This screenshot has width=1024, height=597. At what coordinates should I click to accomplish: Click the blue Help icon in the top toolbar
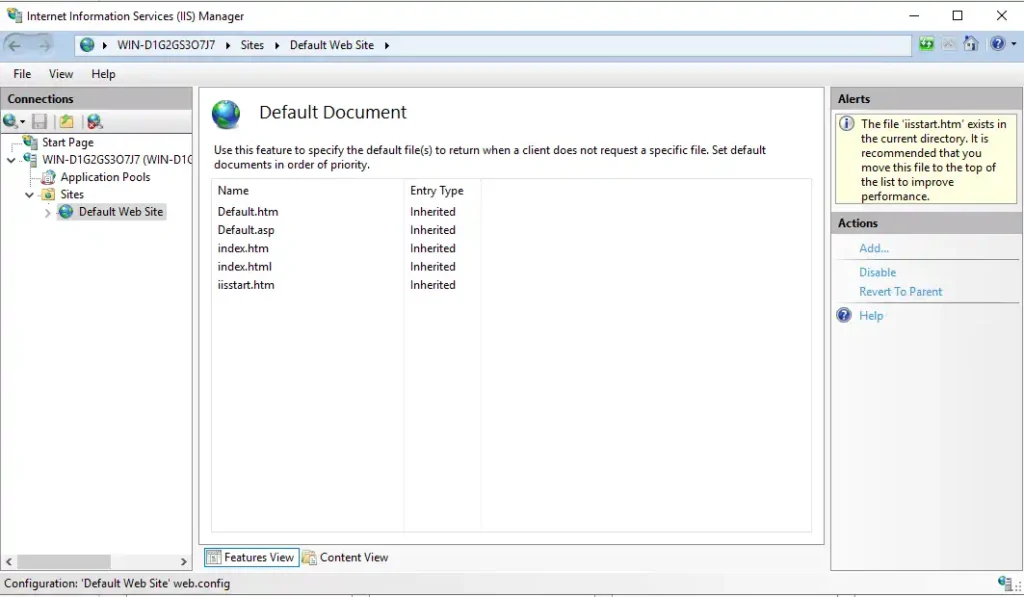point(997,44)
